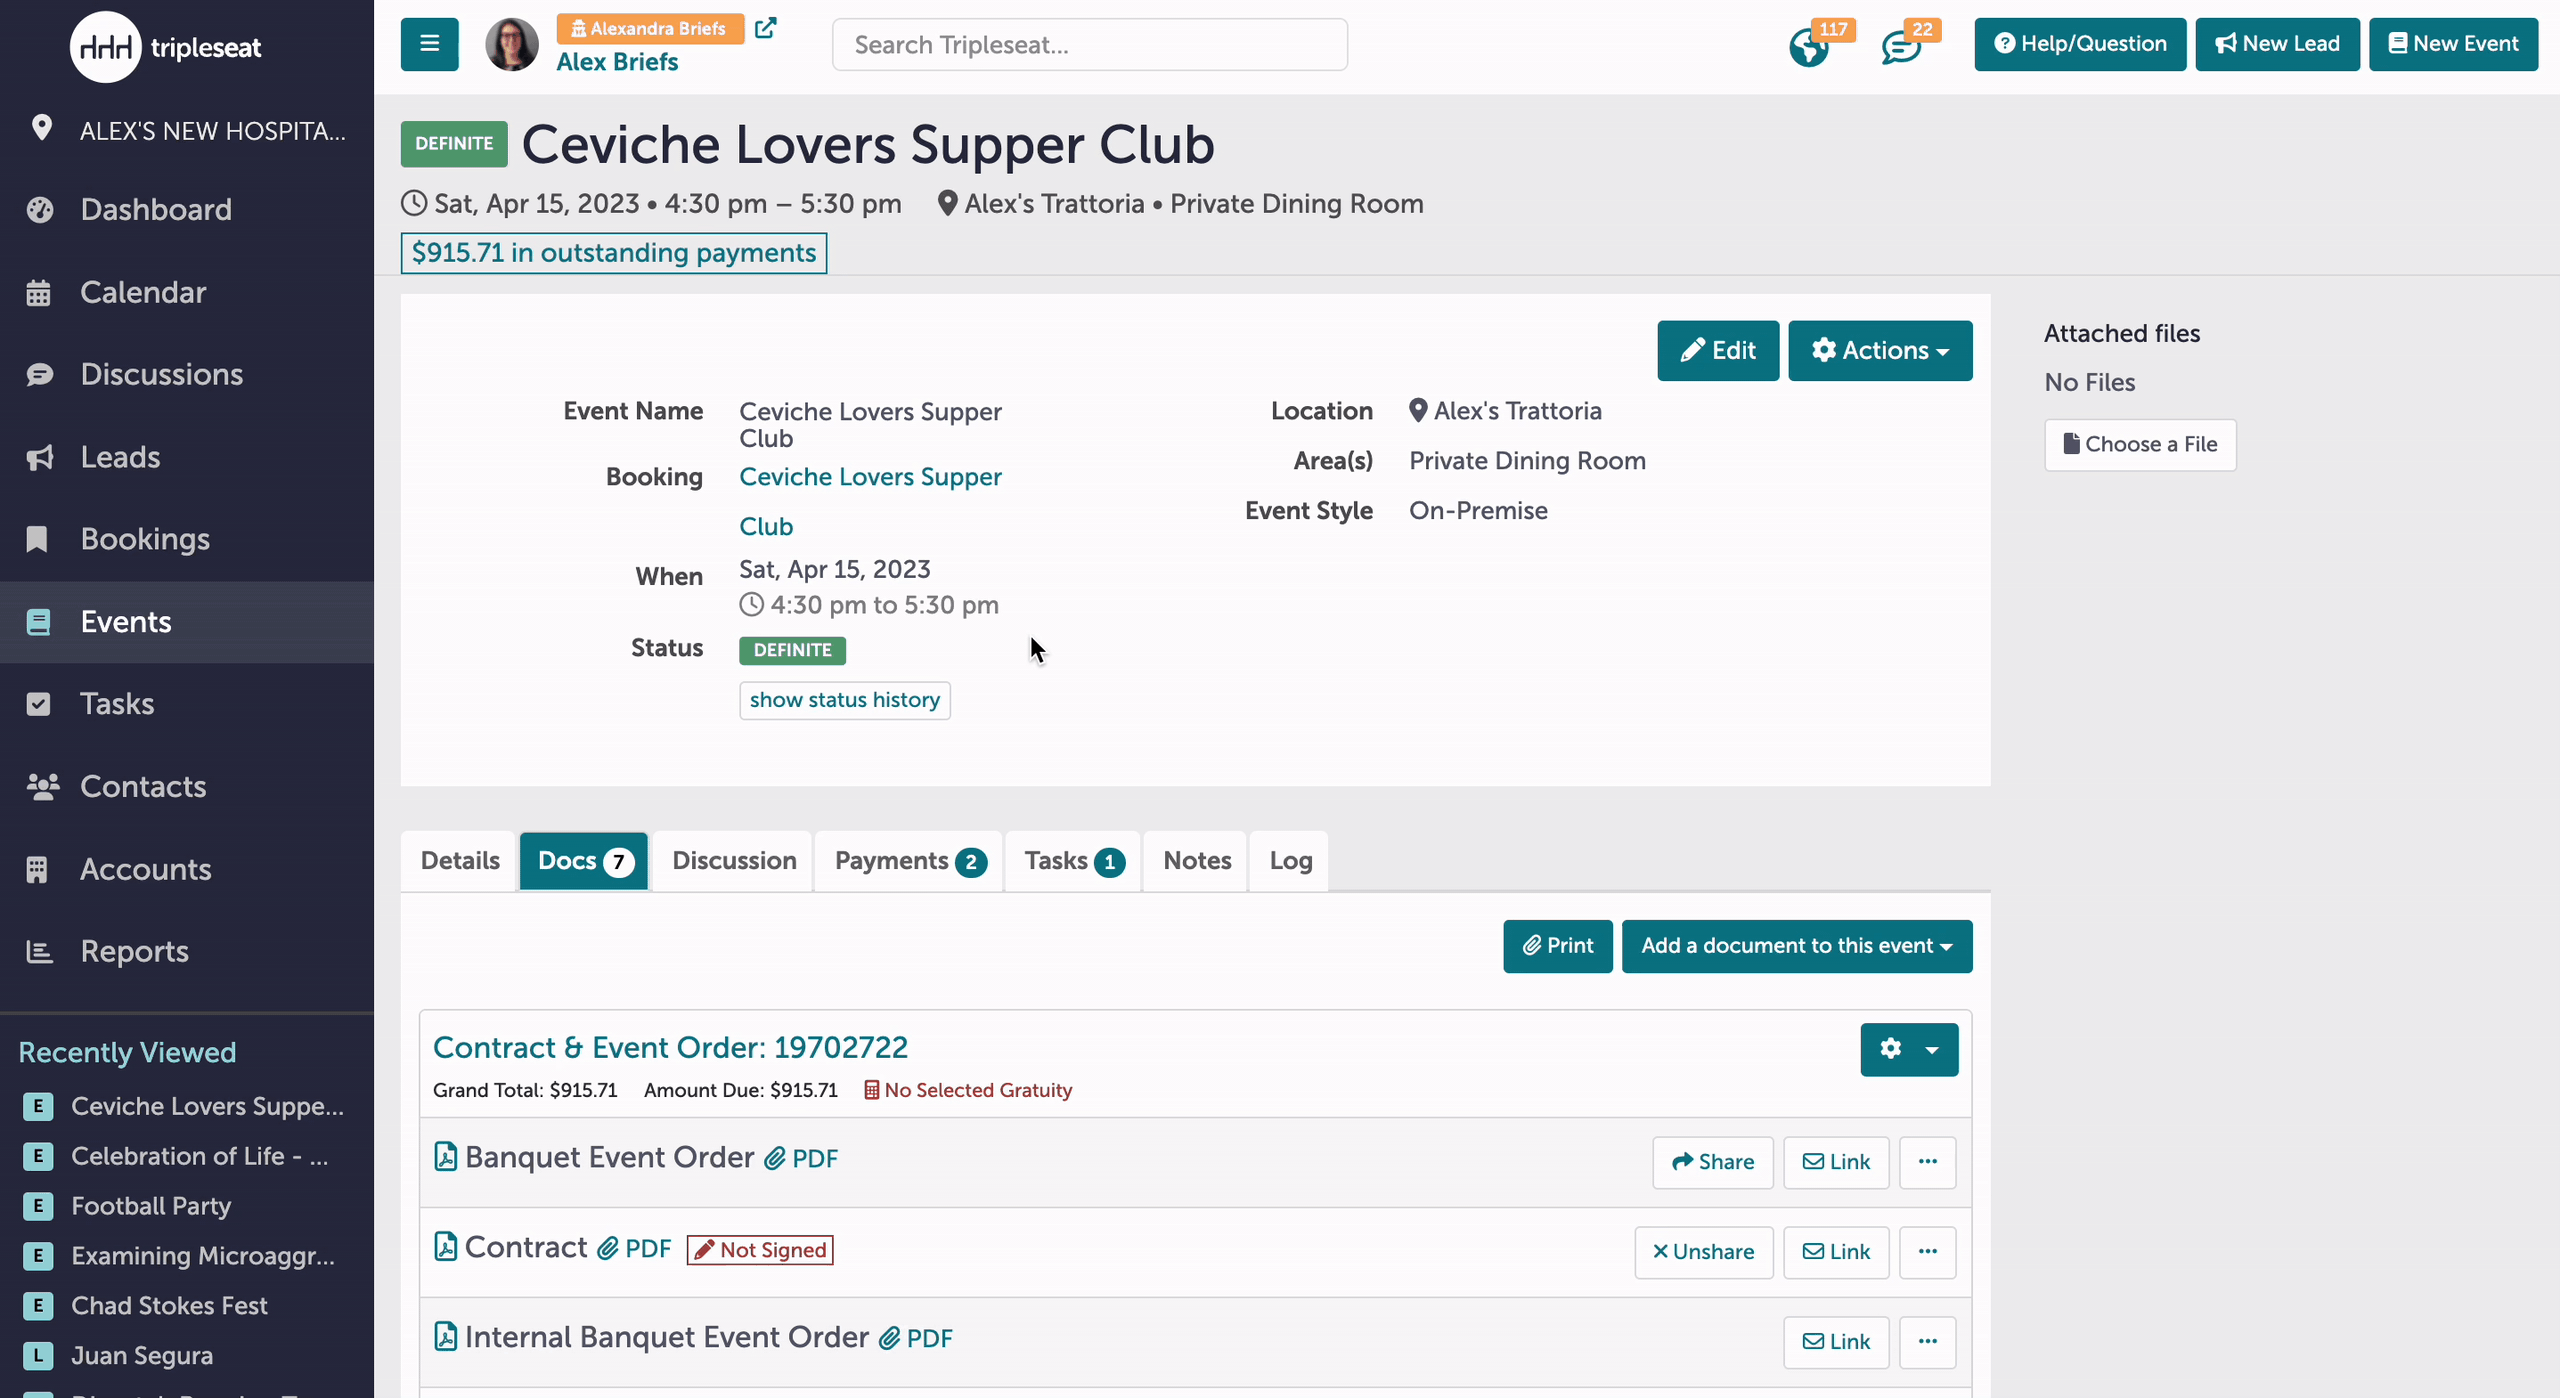Image resolution: width=2560 pixels, height=1398 pixels.
Task: Click the Internal Banquet Event Order file icon
Action: click(446, 1336)
